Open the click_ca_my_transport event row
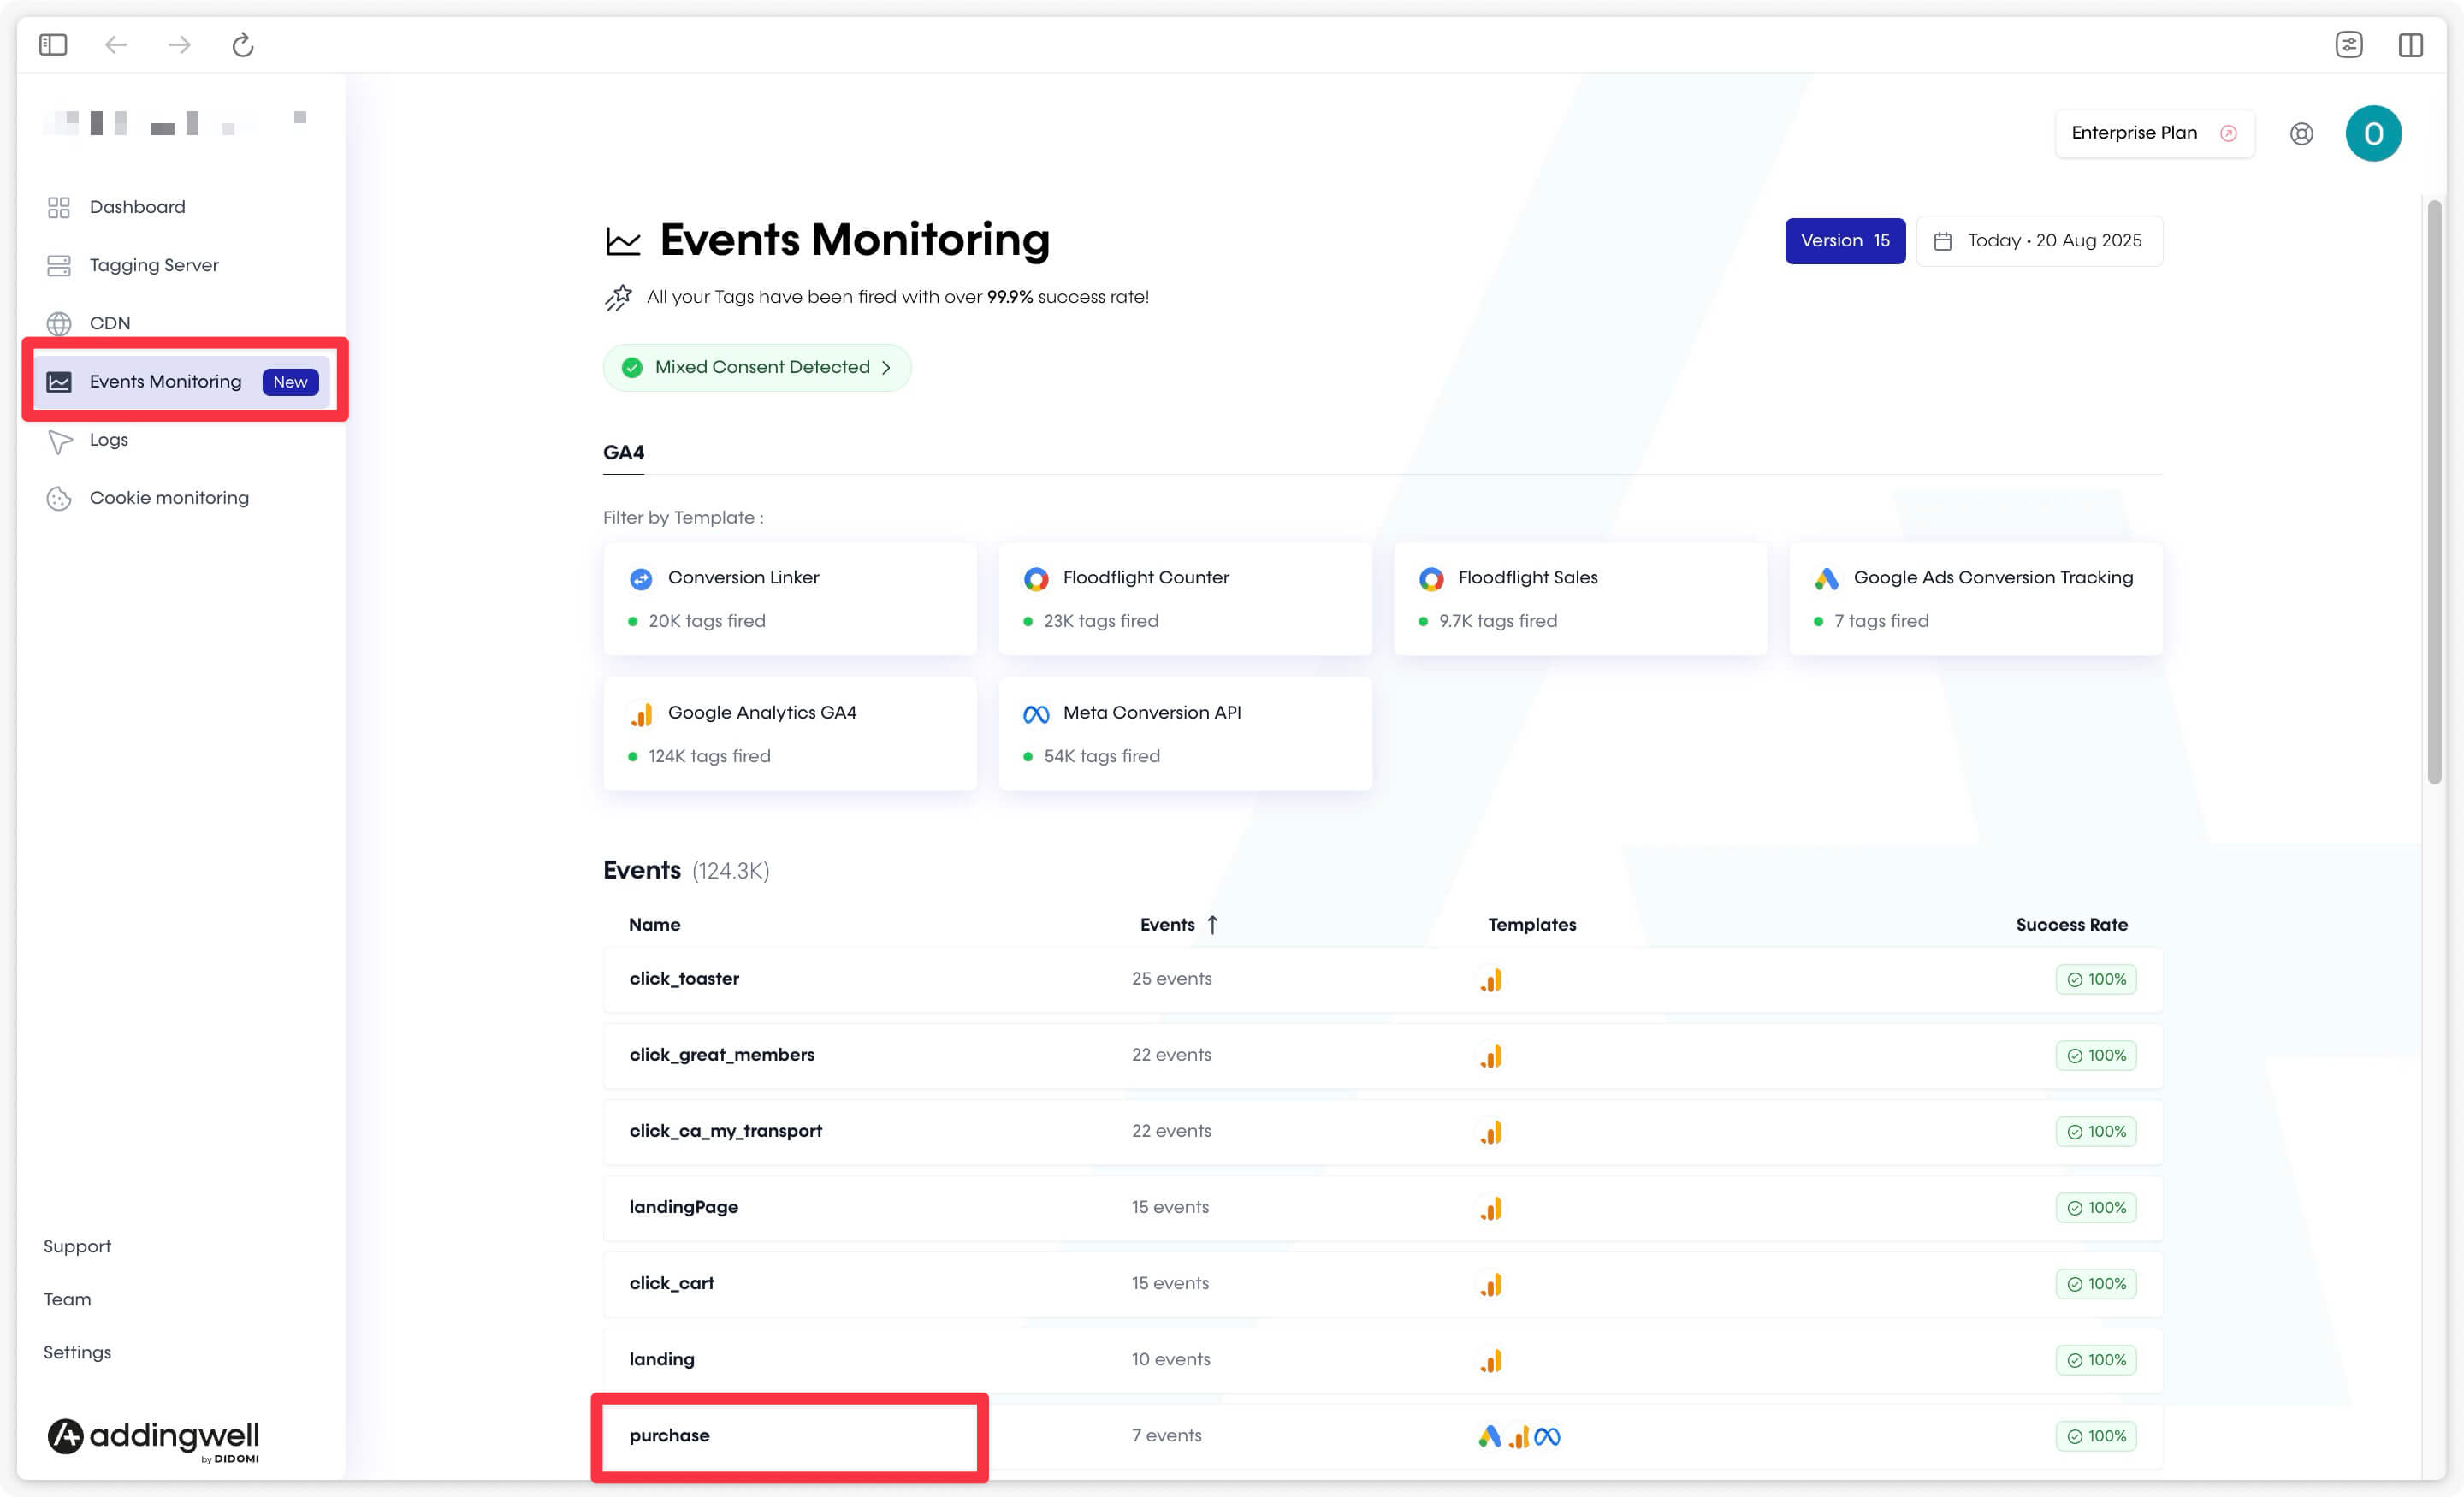 tap(1383, 1132)
